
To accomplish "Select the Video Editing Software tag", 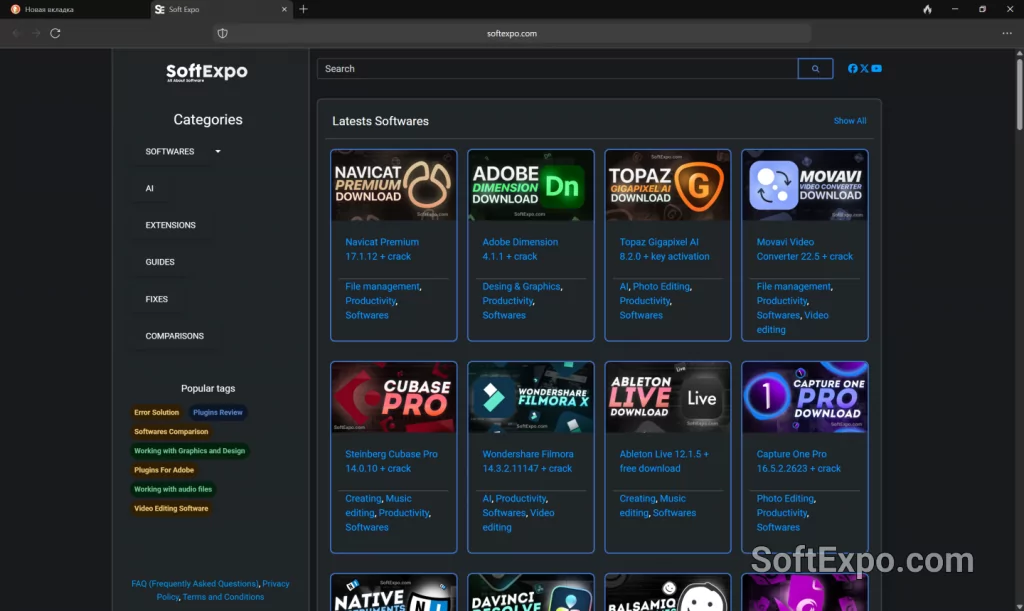I will [171, 508].
